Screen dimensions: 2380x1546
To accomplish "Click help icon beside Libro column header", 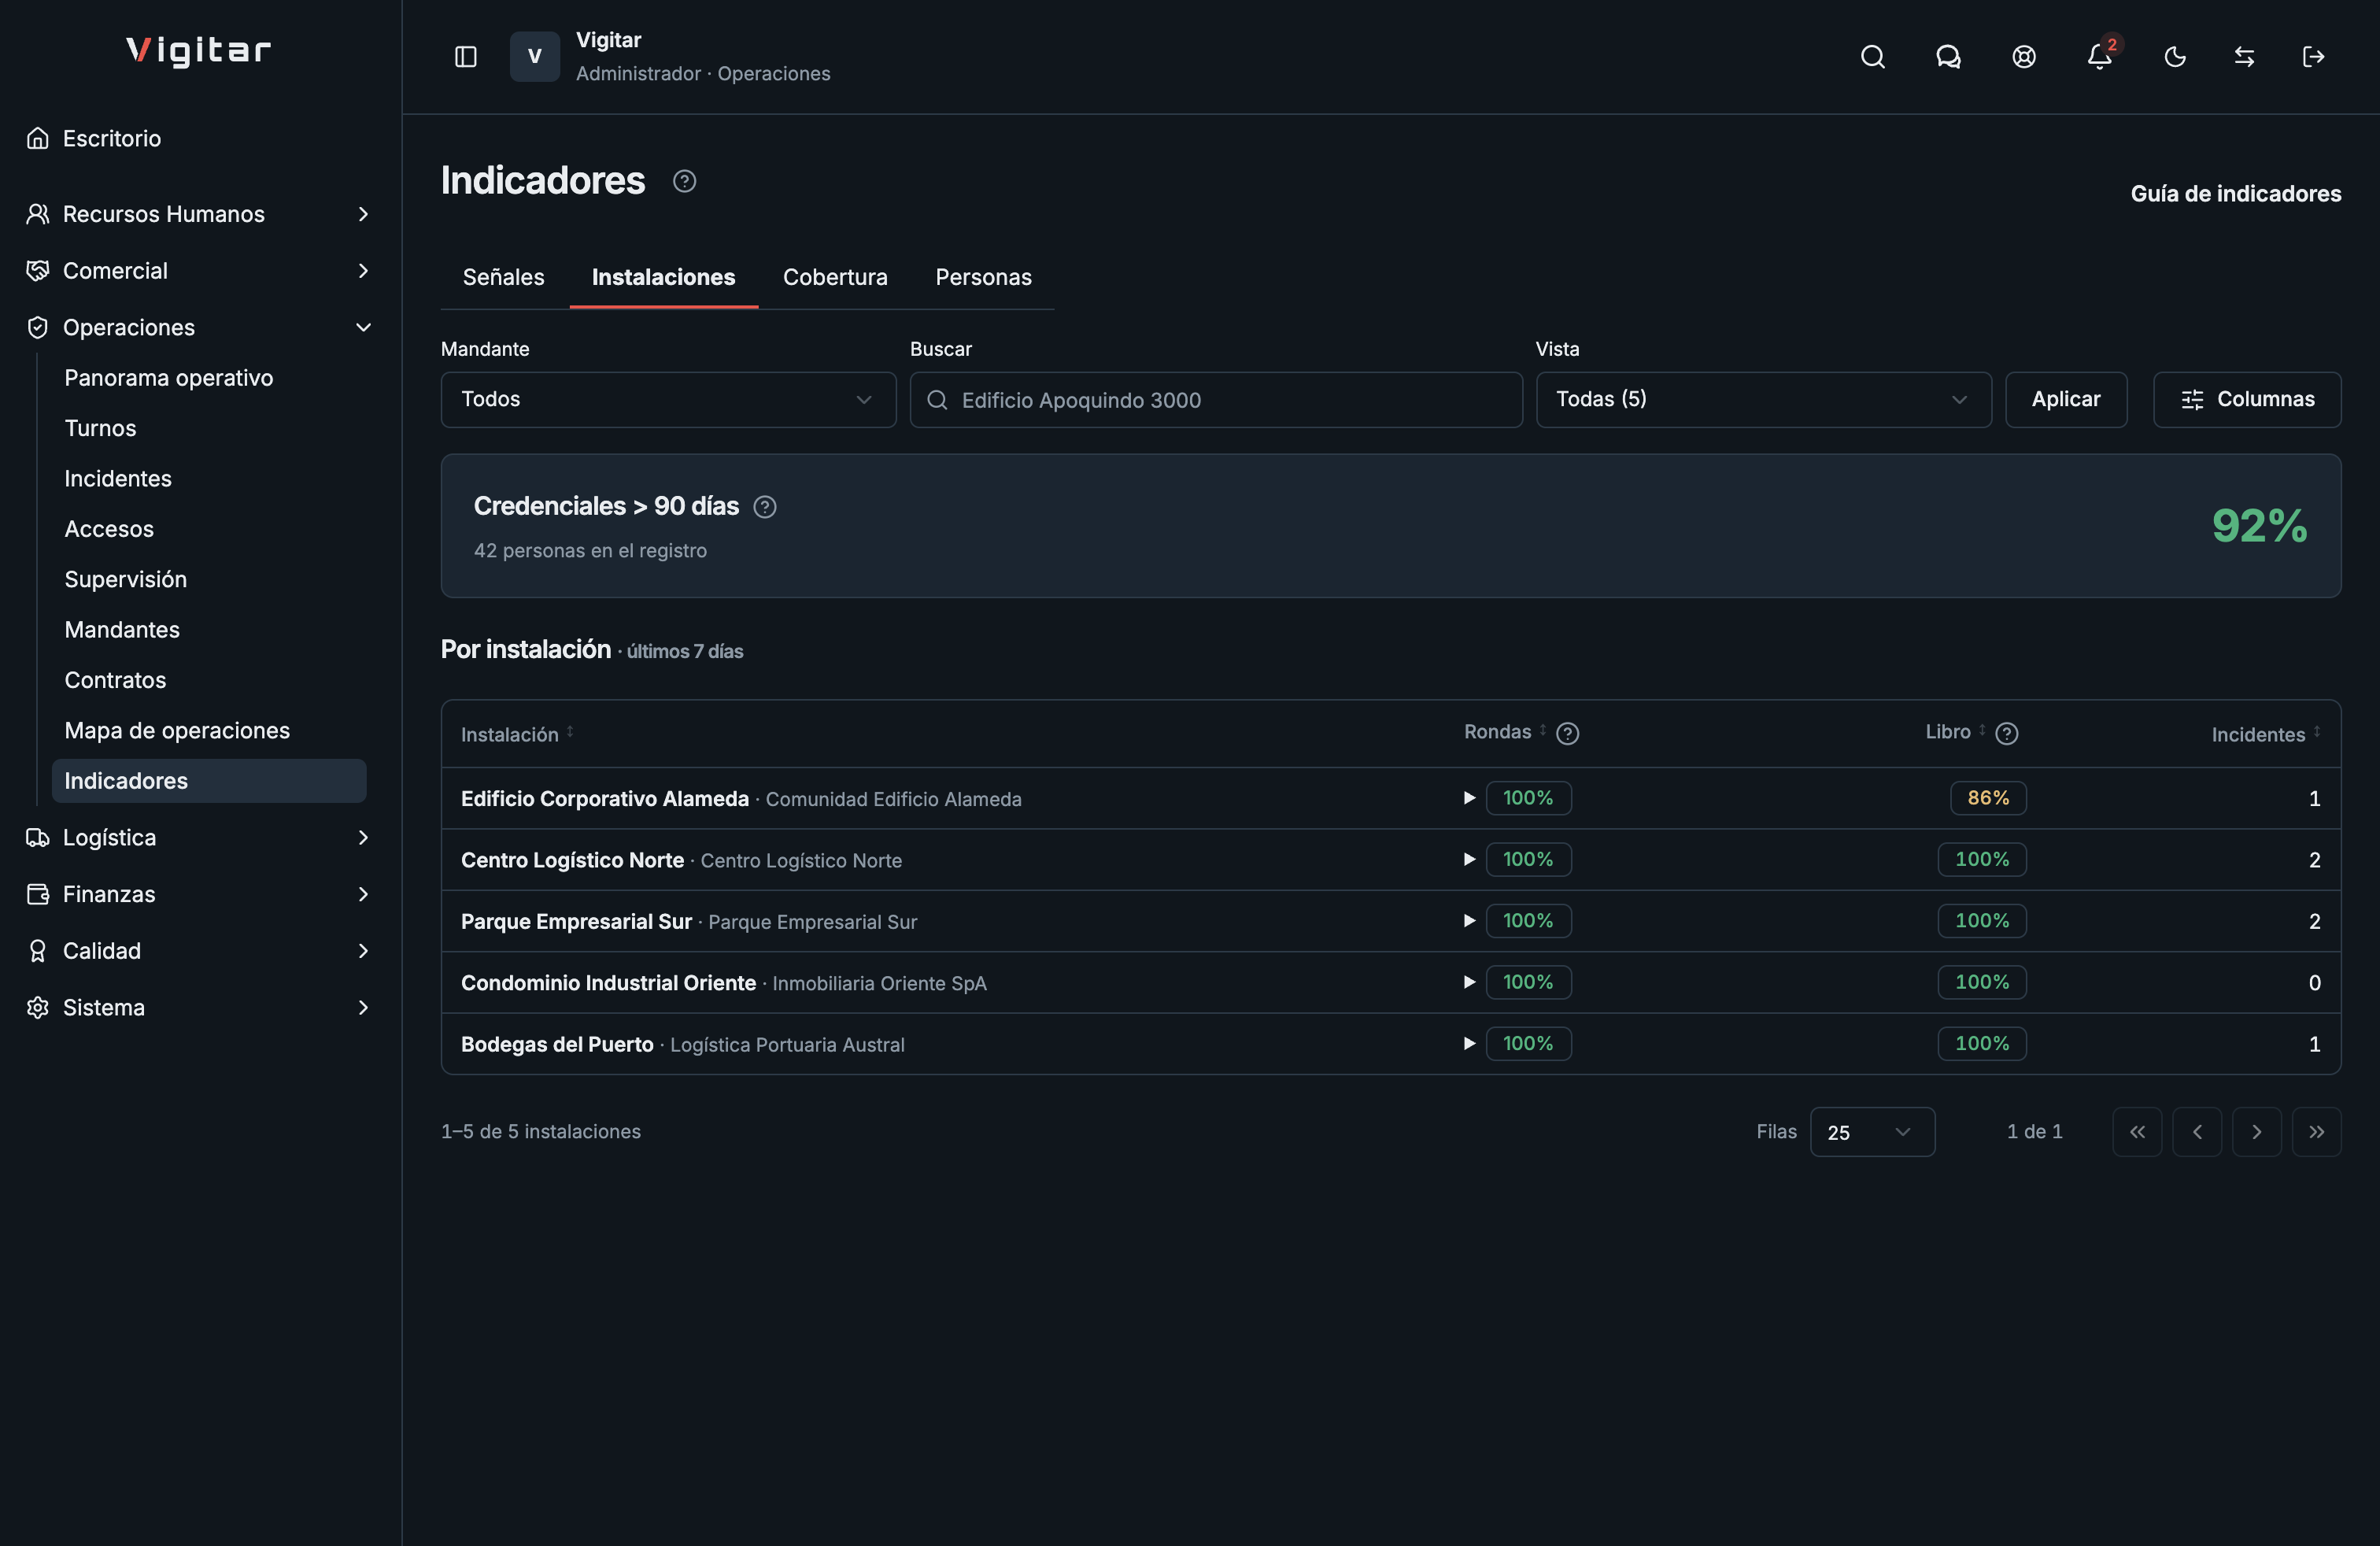I will [2006, 734].
